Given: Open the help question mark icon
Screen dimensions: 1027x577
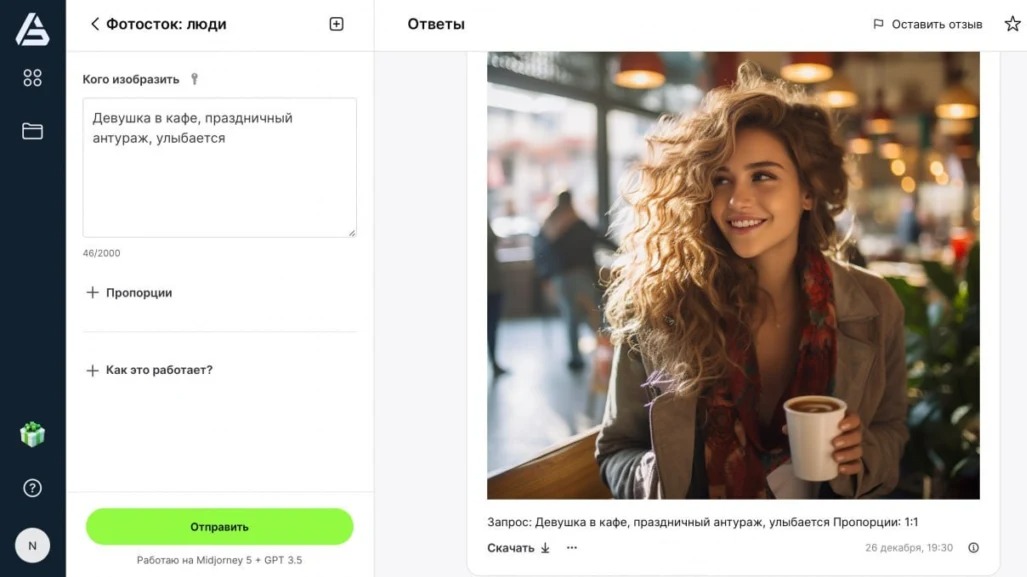Looking at the screenshot, I should click(x=32, y=488).
